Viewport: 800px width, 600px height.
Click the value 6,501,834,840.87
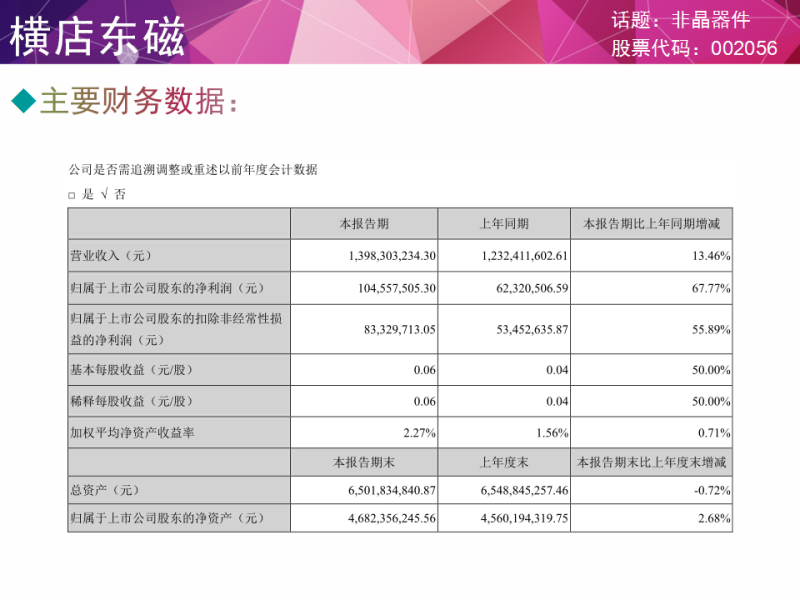pos(392,490)
